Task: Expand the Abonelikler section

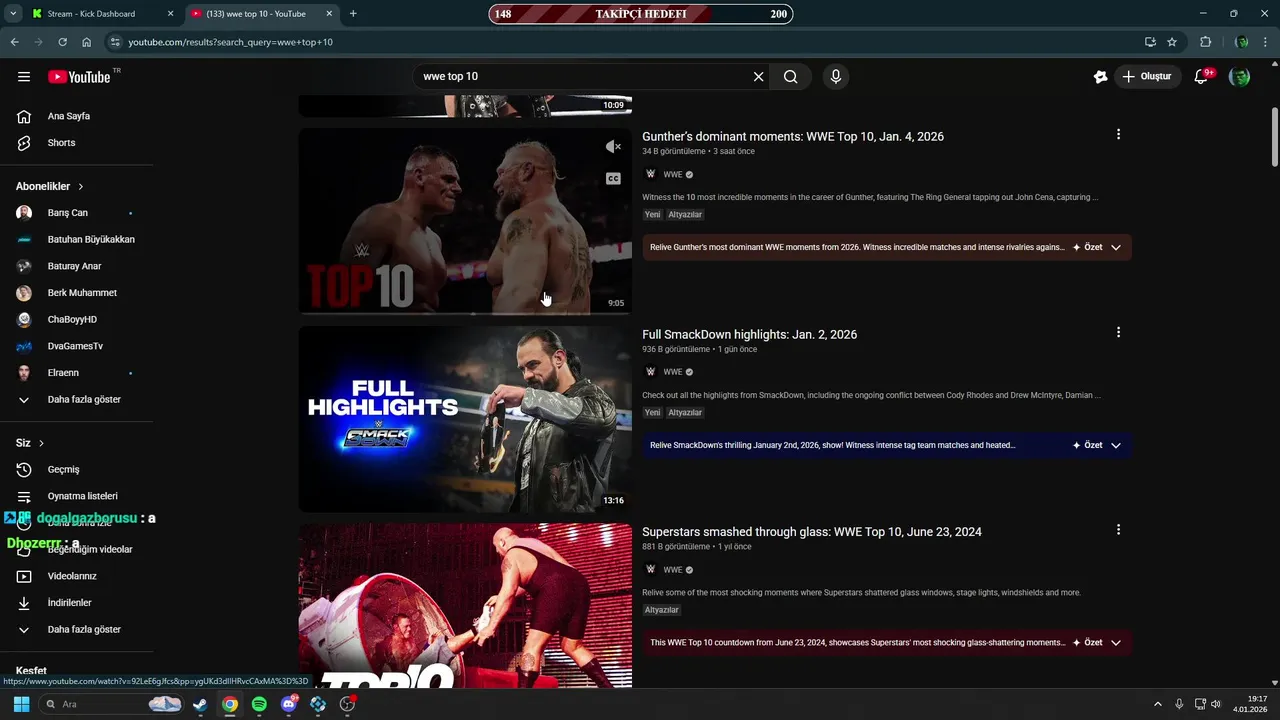Action: 50,187
